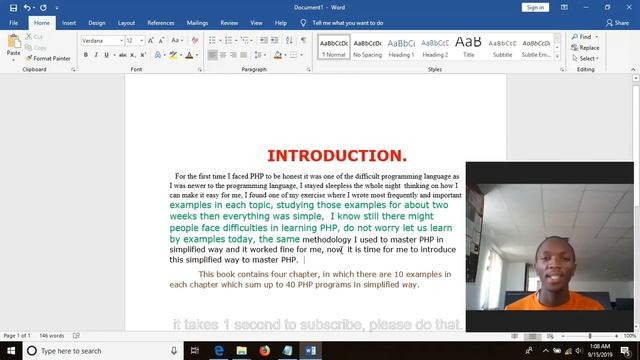Open borders options
Image resolution: width=640 pixels, height=360 pixels.
click(293, 55)
